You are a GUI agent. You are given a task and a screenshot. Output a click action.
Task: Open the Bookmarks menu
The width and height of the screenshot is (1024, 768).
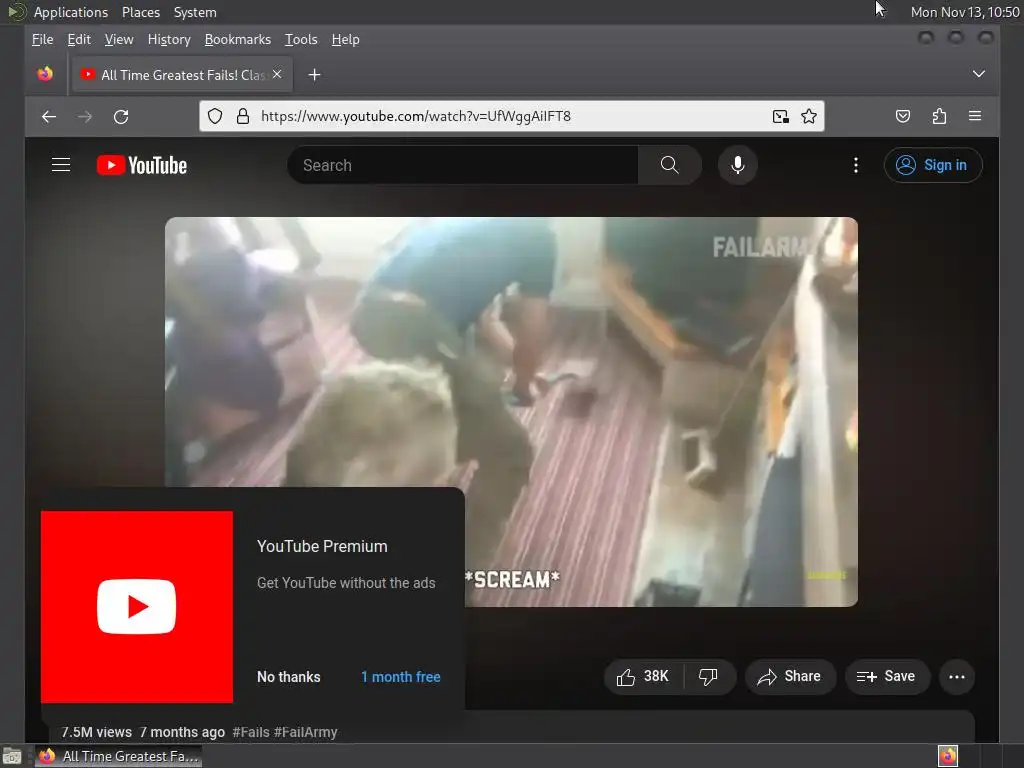pyautogui.click(x=238, y=40)
